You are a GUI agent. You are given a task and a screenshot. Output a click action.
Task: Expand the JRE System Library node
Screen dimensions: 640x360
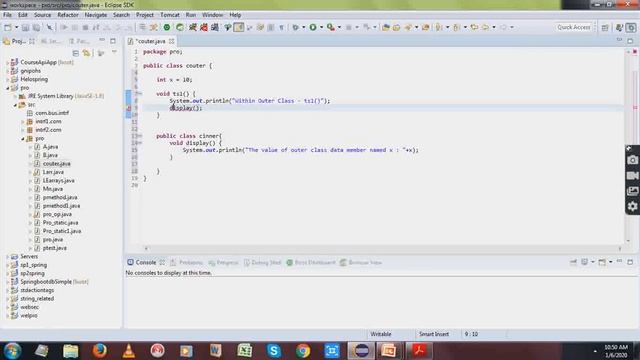[15, 96]
